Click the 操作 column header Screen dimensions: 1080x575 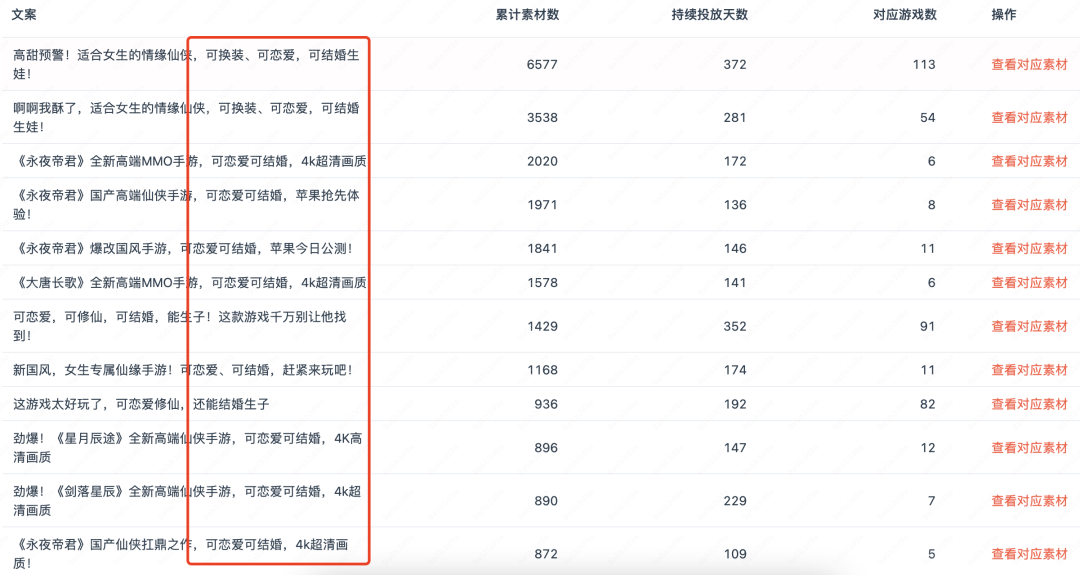[x=1004, y=14]
